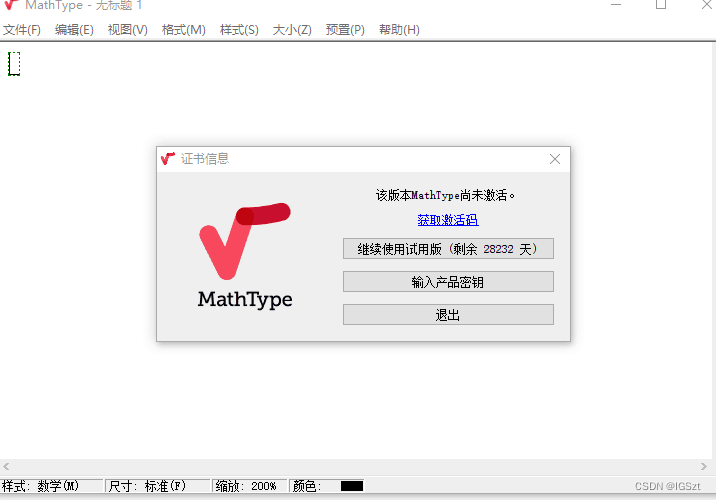The image size is (716, 500).
Task: Open the 预置(P) menu
Action: point(345,30)
